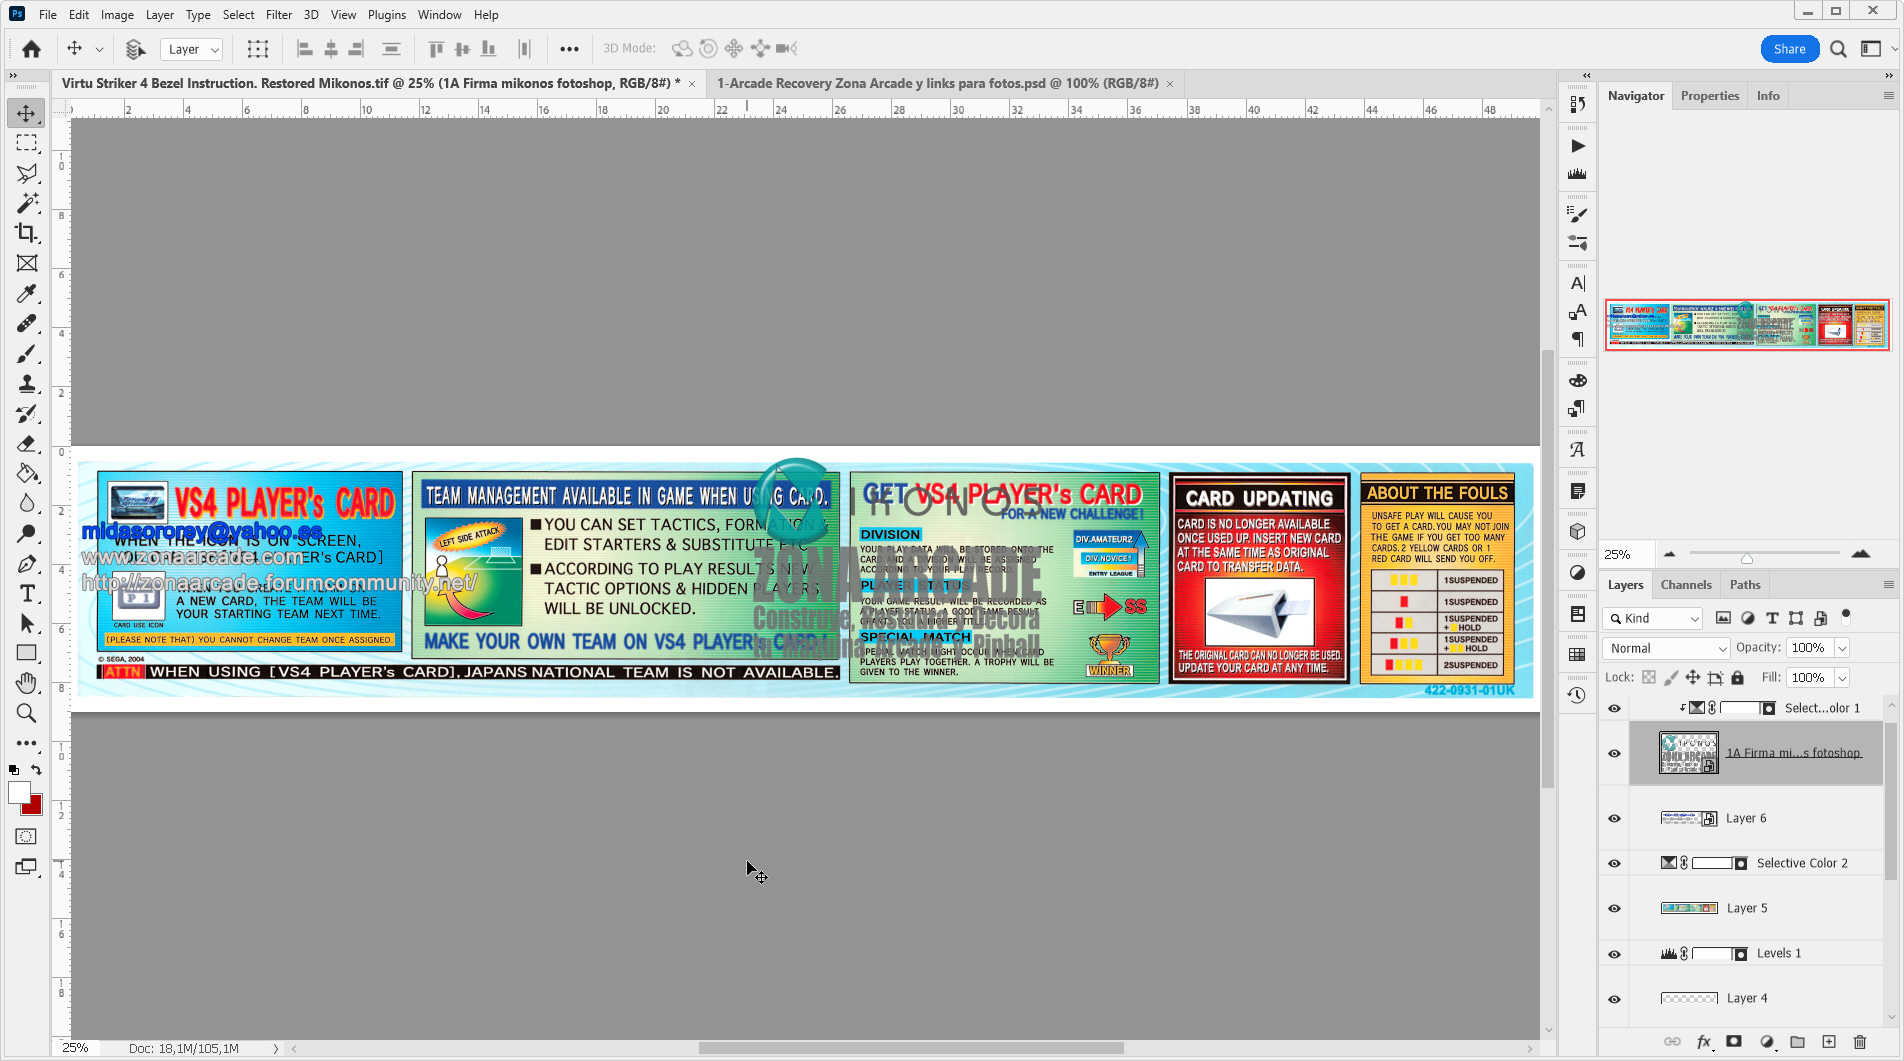Select the Zoom tool

coord(27,713)
